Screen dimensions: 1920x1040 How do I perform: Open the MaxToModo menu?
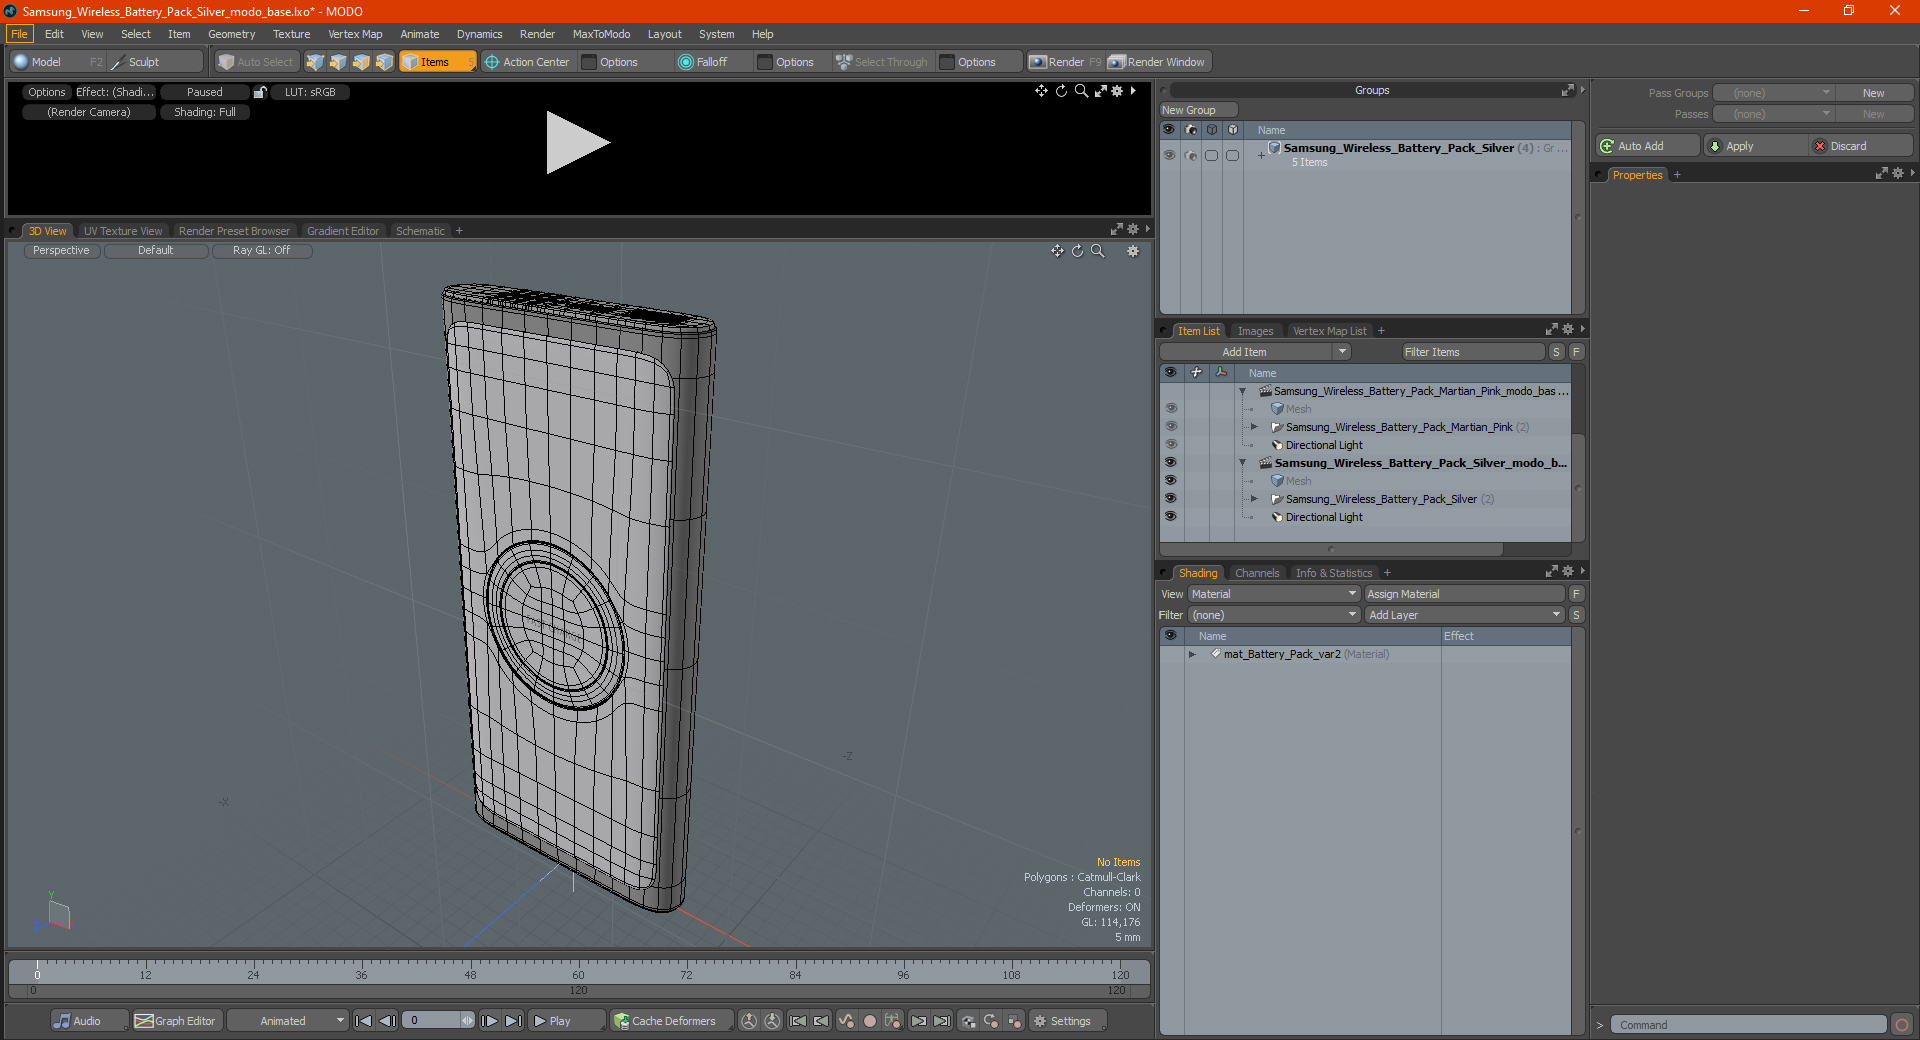[x=601, y=34]
